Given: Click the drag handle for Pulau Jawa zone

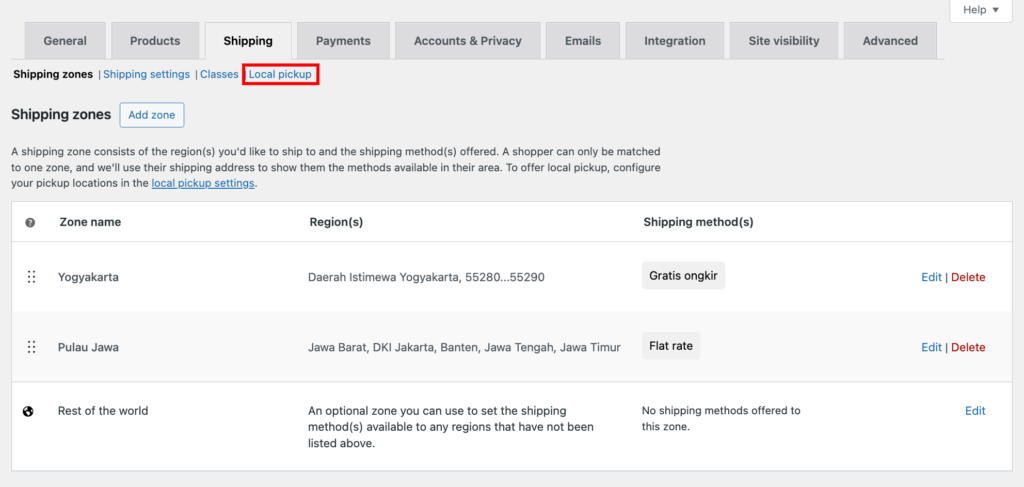Looking at the screenshot, I should [31, 347].
